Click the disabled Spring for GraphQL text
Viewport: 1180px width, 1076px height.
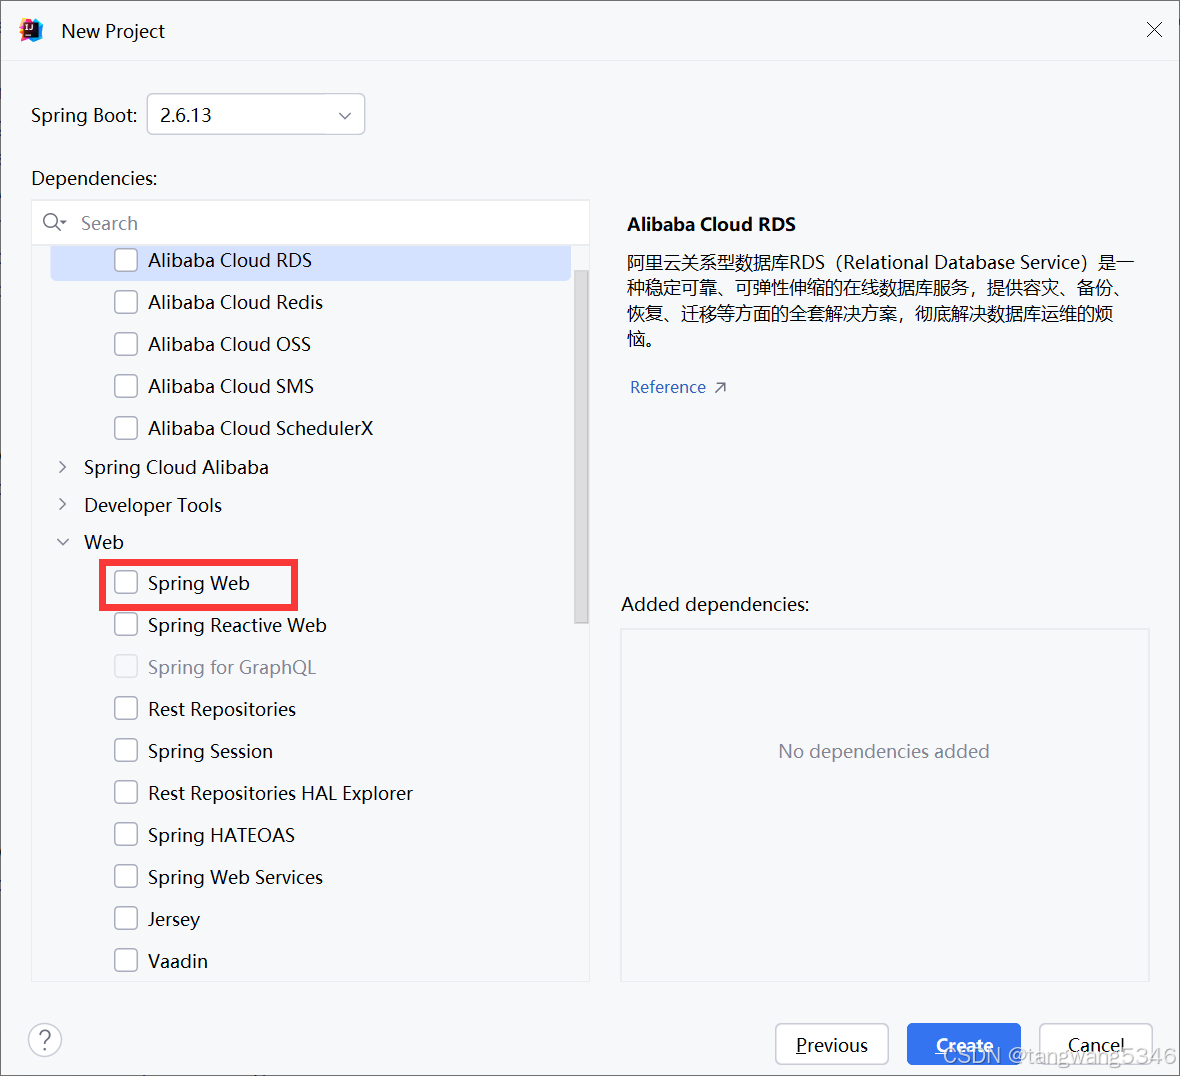pyautogui.click(x=232, y=667)
